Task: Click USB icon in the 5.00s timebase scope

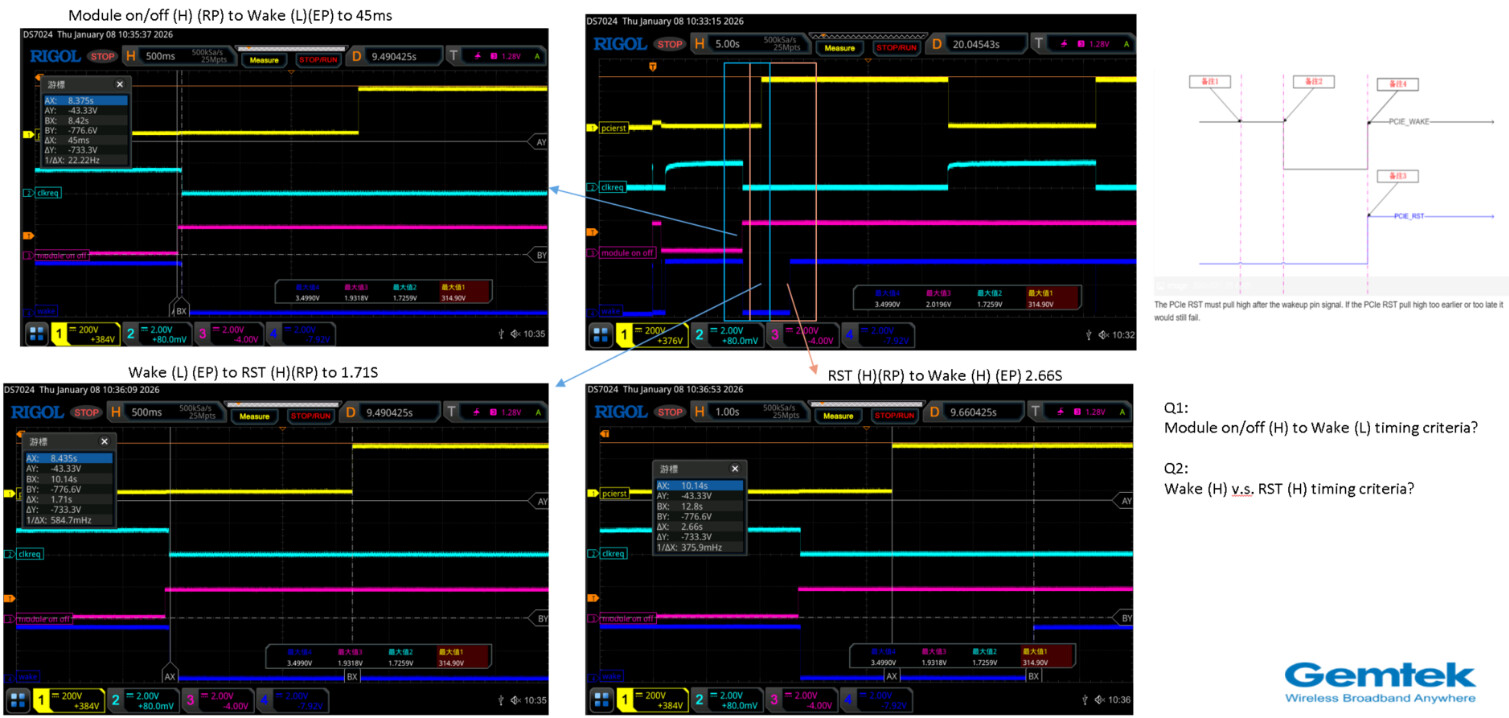Action: [x=1089, y=334]
